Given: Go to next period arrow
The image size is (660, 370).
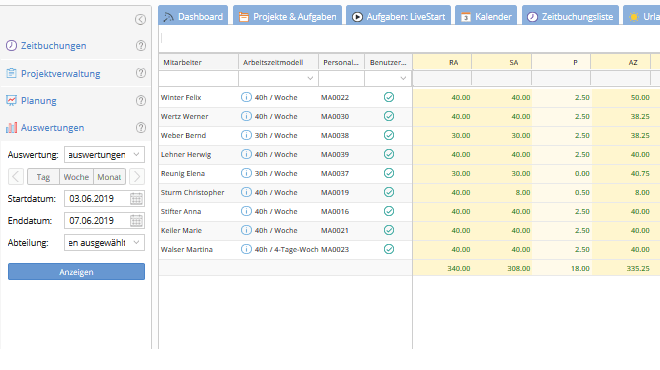Looking at the screenshot, I should 137,177.
